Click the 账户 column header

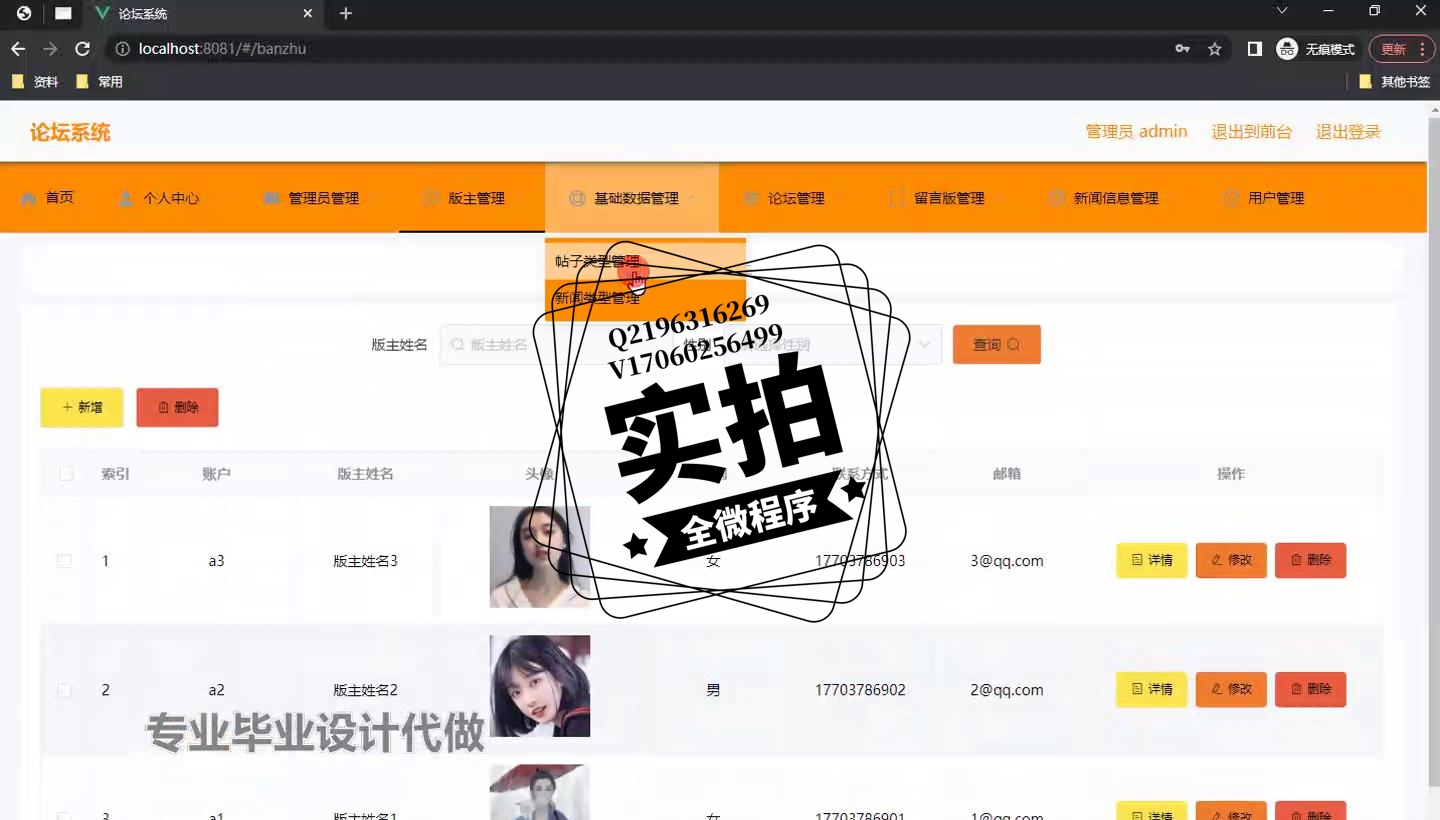point(216,474)
